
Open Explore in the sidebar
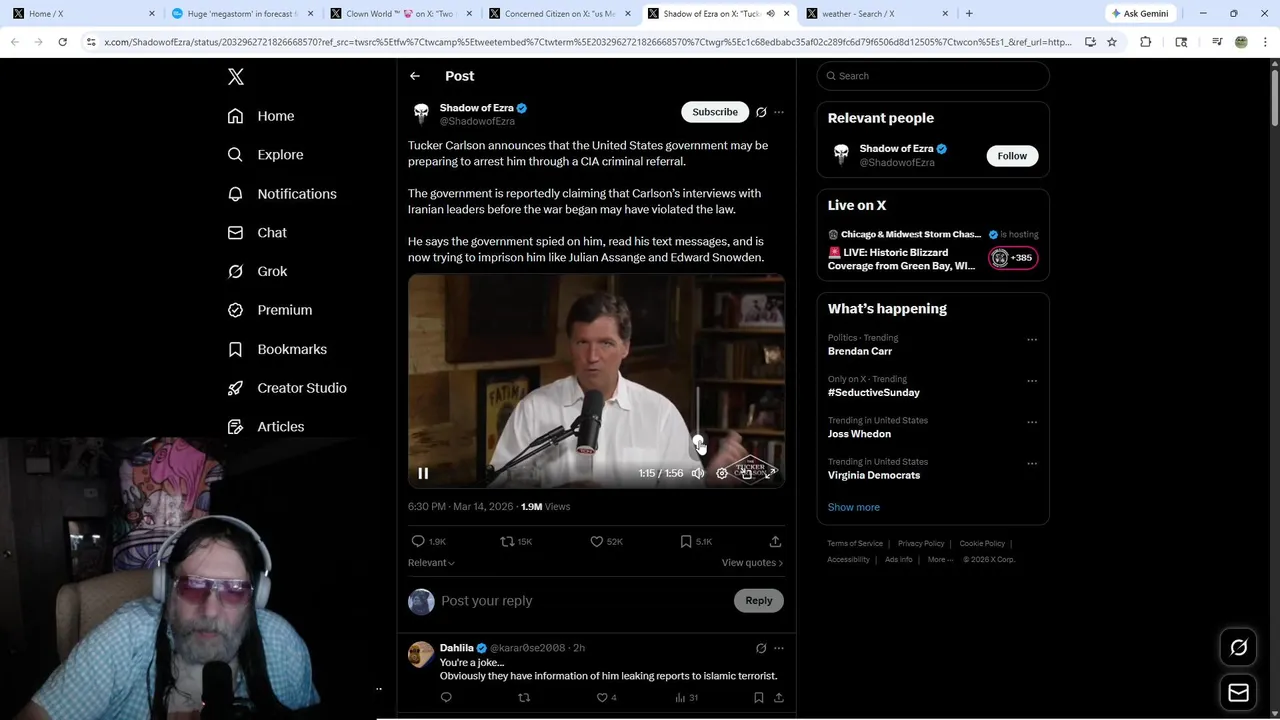[x=265, y=155]
